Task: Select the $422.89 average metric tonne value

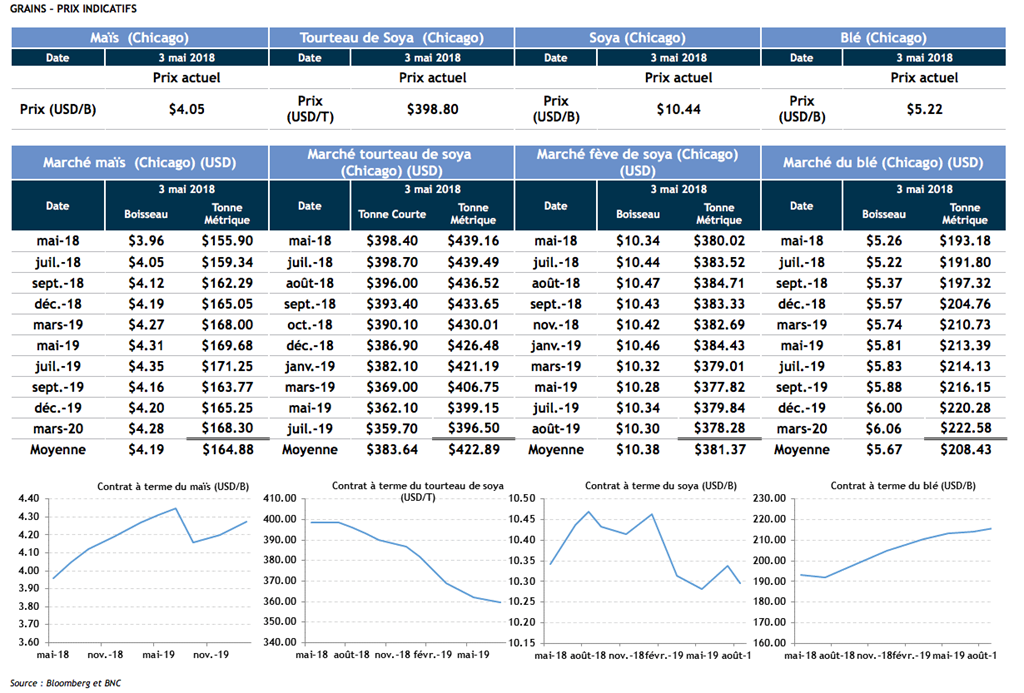Action: [x=473, y=450]
